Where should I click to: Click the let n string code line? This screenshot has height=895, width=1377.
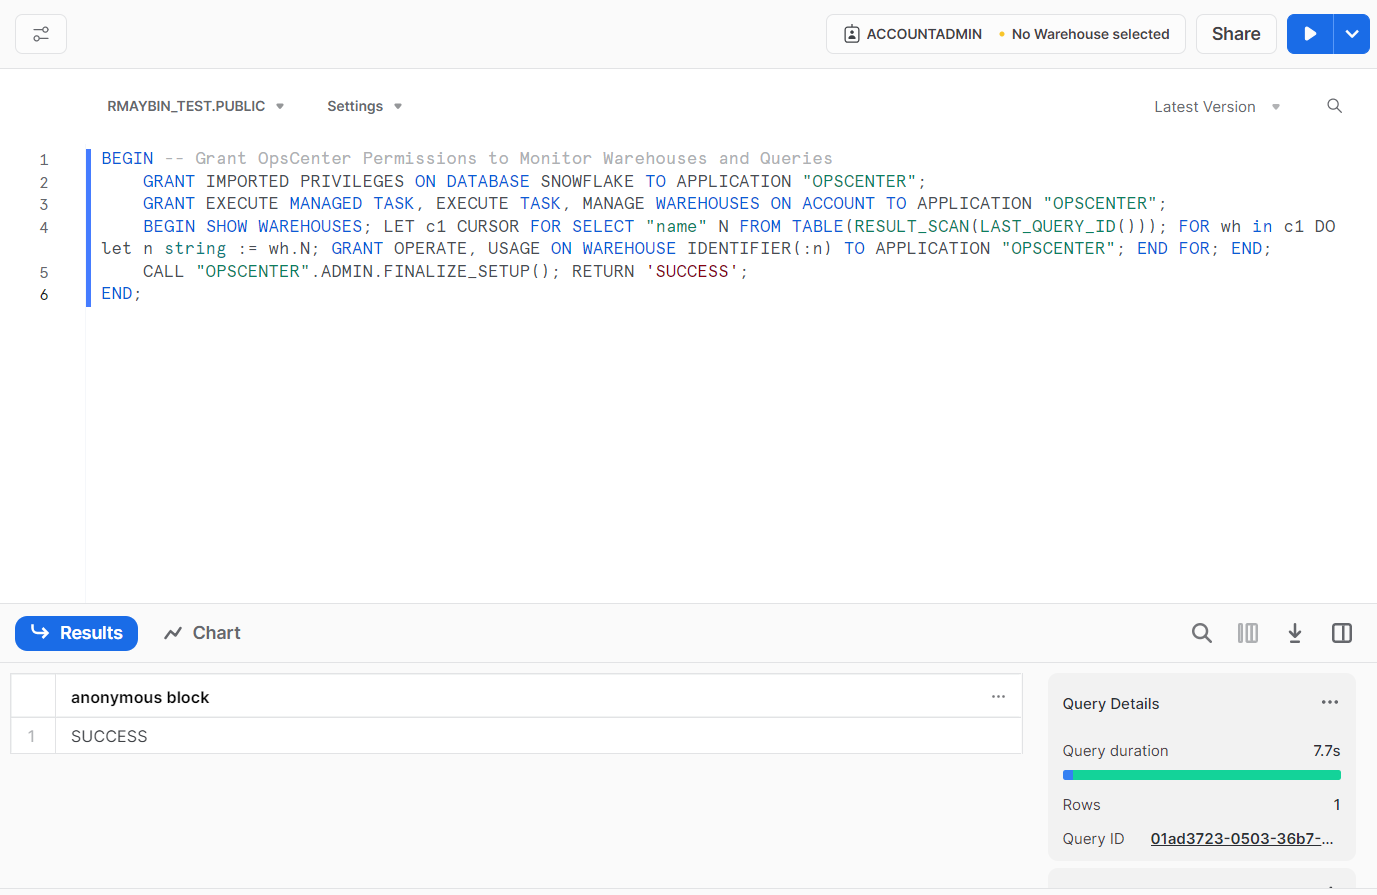(x=686, y=248)
